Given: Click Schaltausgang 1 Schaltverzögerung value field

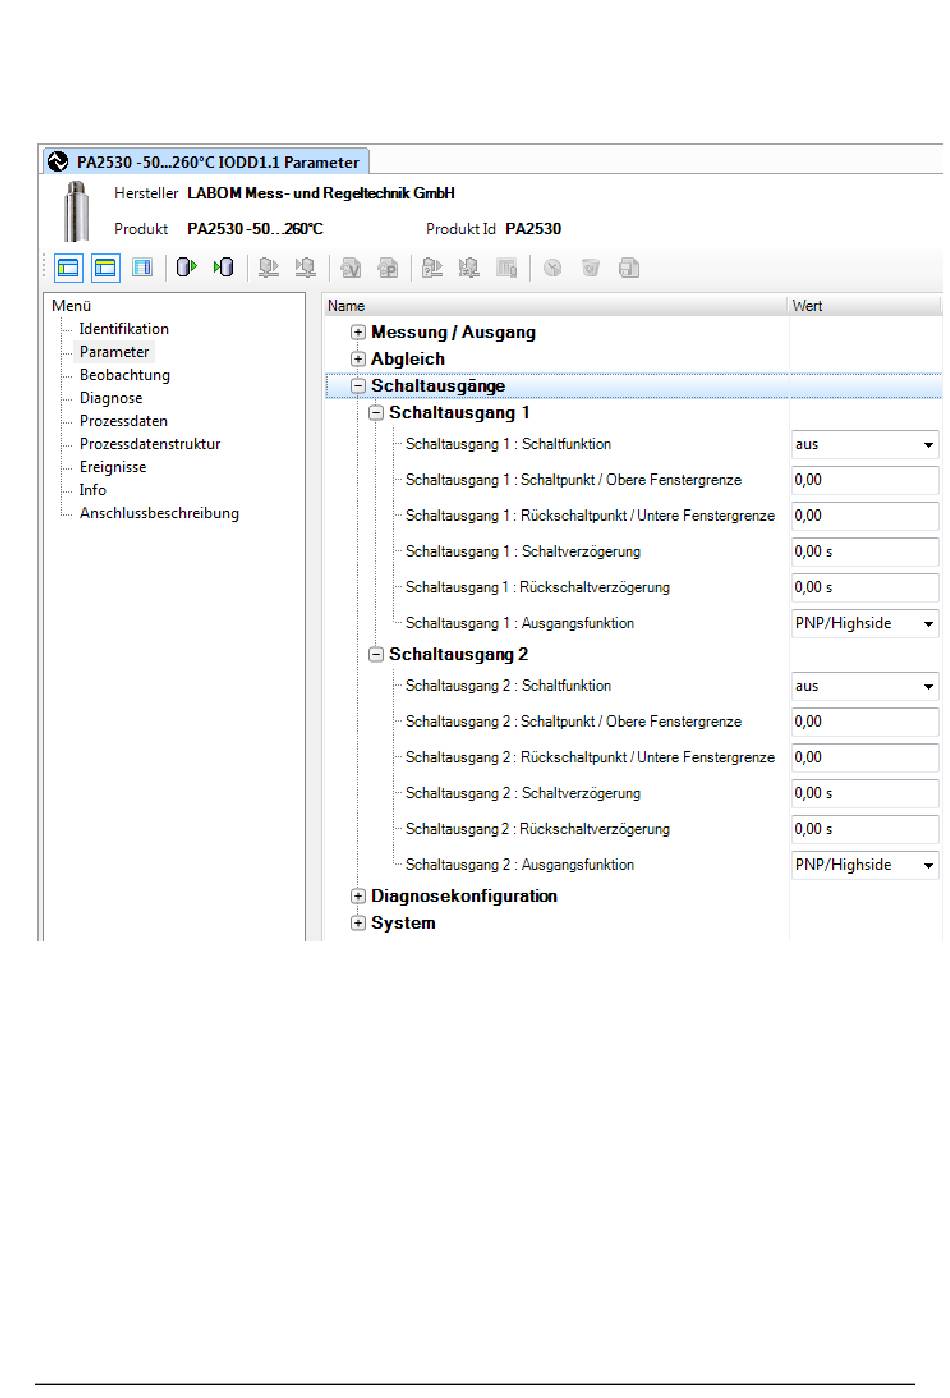Looking at the screenshot, I should point(864,552).
